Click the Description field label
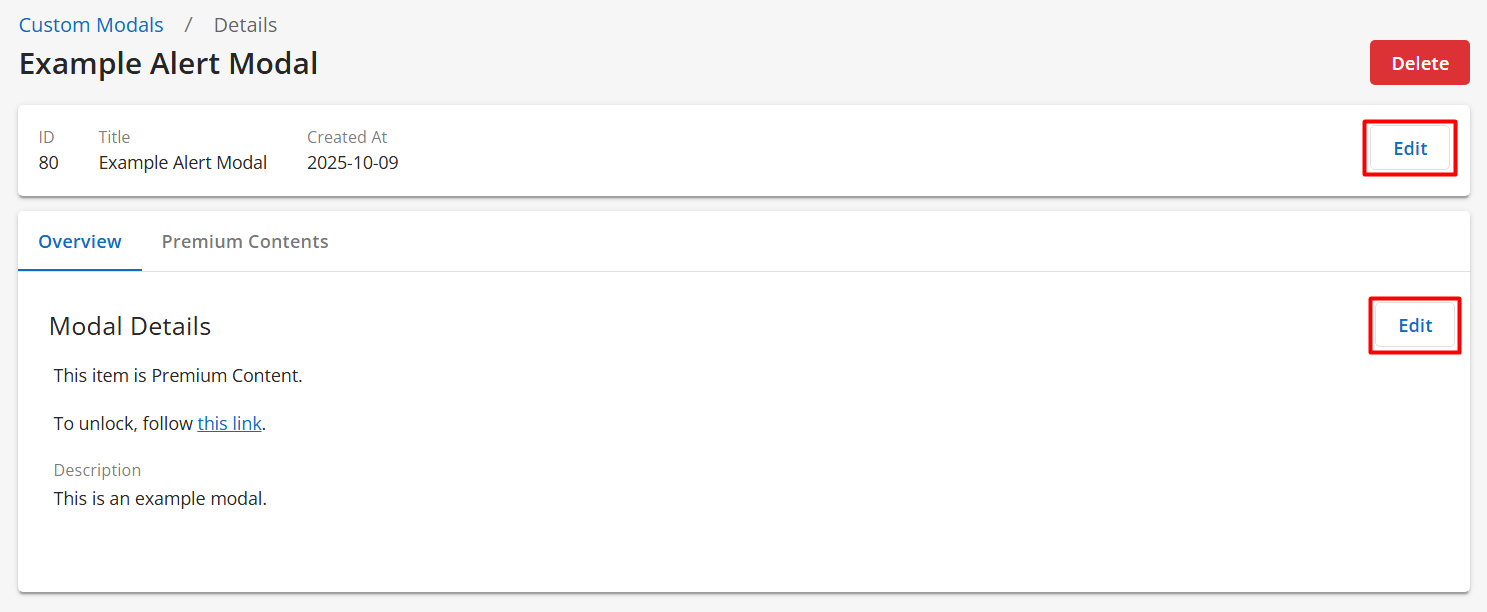Screen dimensions: 1487x612 97,470
